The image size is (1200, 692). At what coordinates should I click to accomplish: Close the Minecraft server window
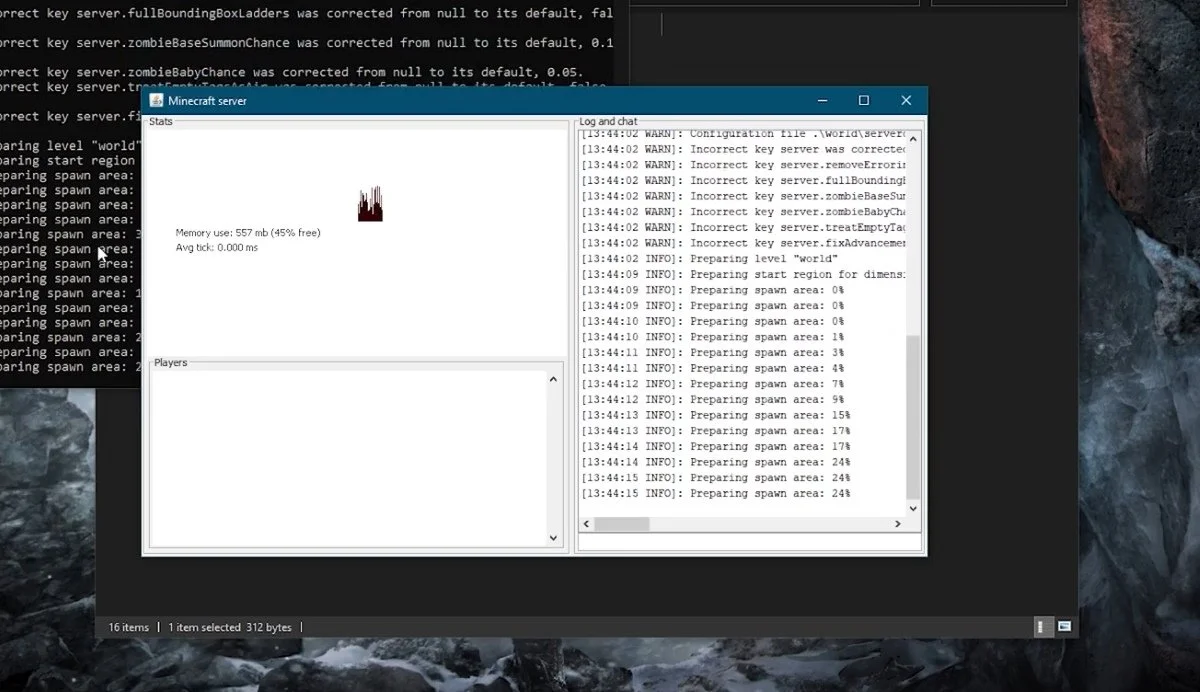(x=906, y=100)
